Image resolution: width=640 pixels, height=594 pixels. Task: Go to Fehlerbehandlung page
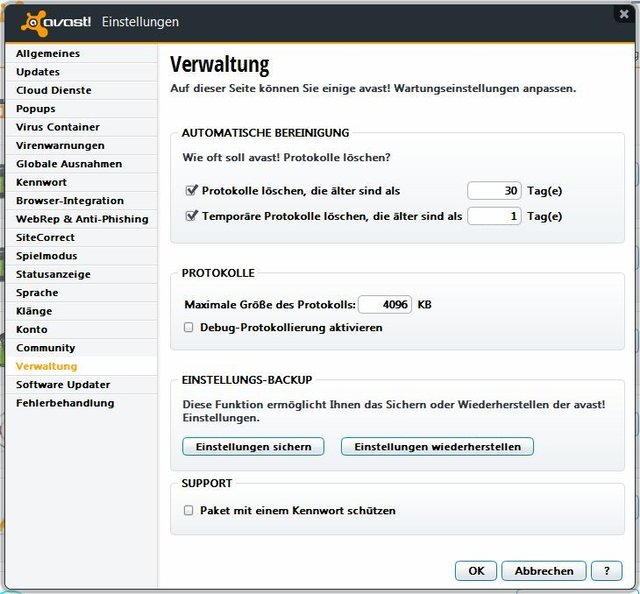[x=82, y=403]
